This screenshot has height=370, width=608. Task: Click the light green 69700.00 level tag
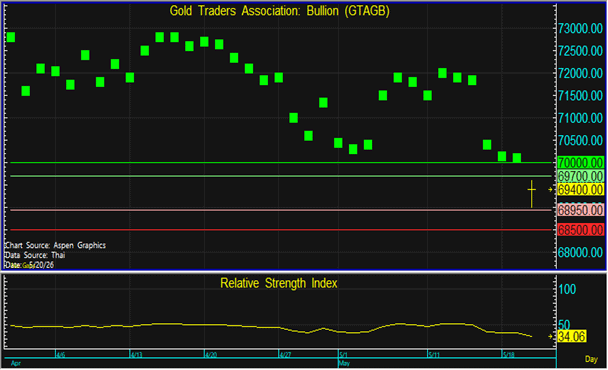click(580, 176)
